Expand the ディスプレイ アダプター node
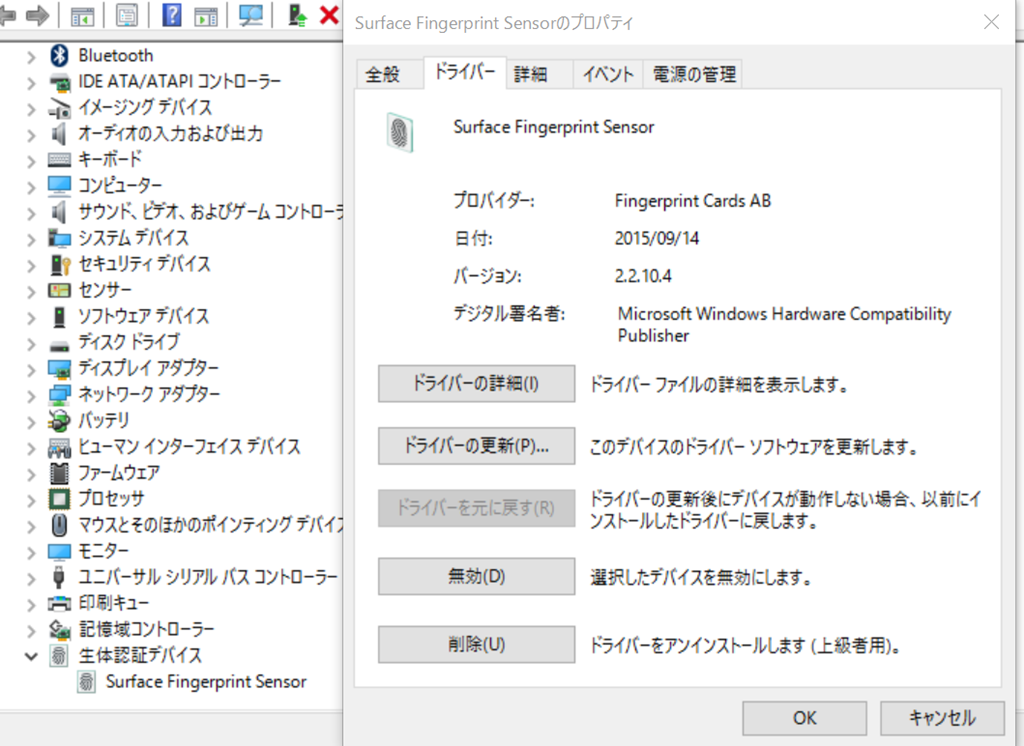The width and height of the screenshot is (1024, 746). [31, 370]
